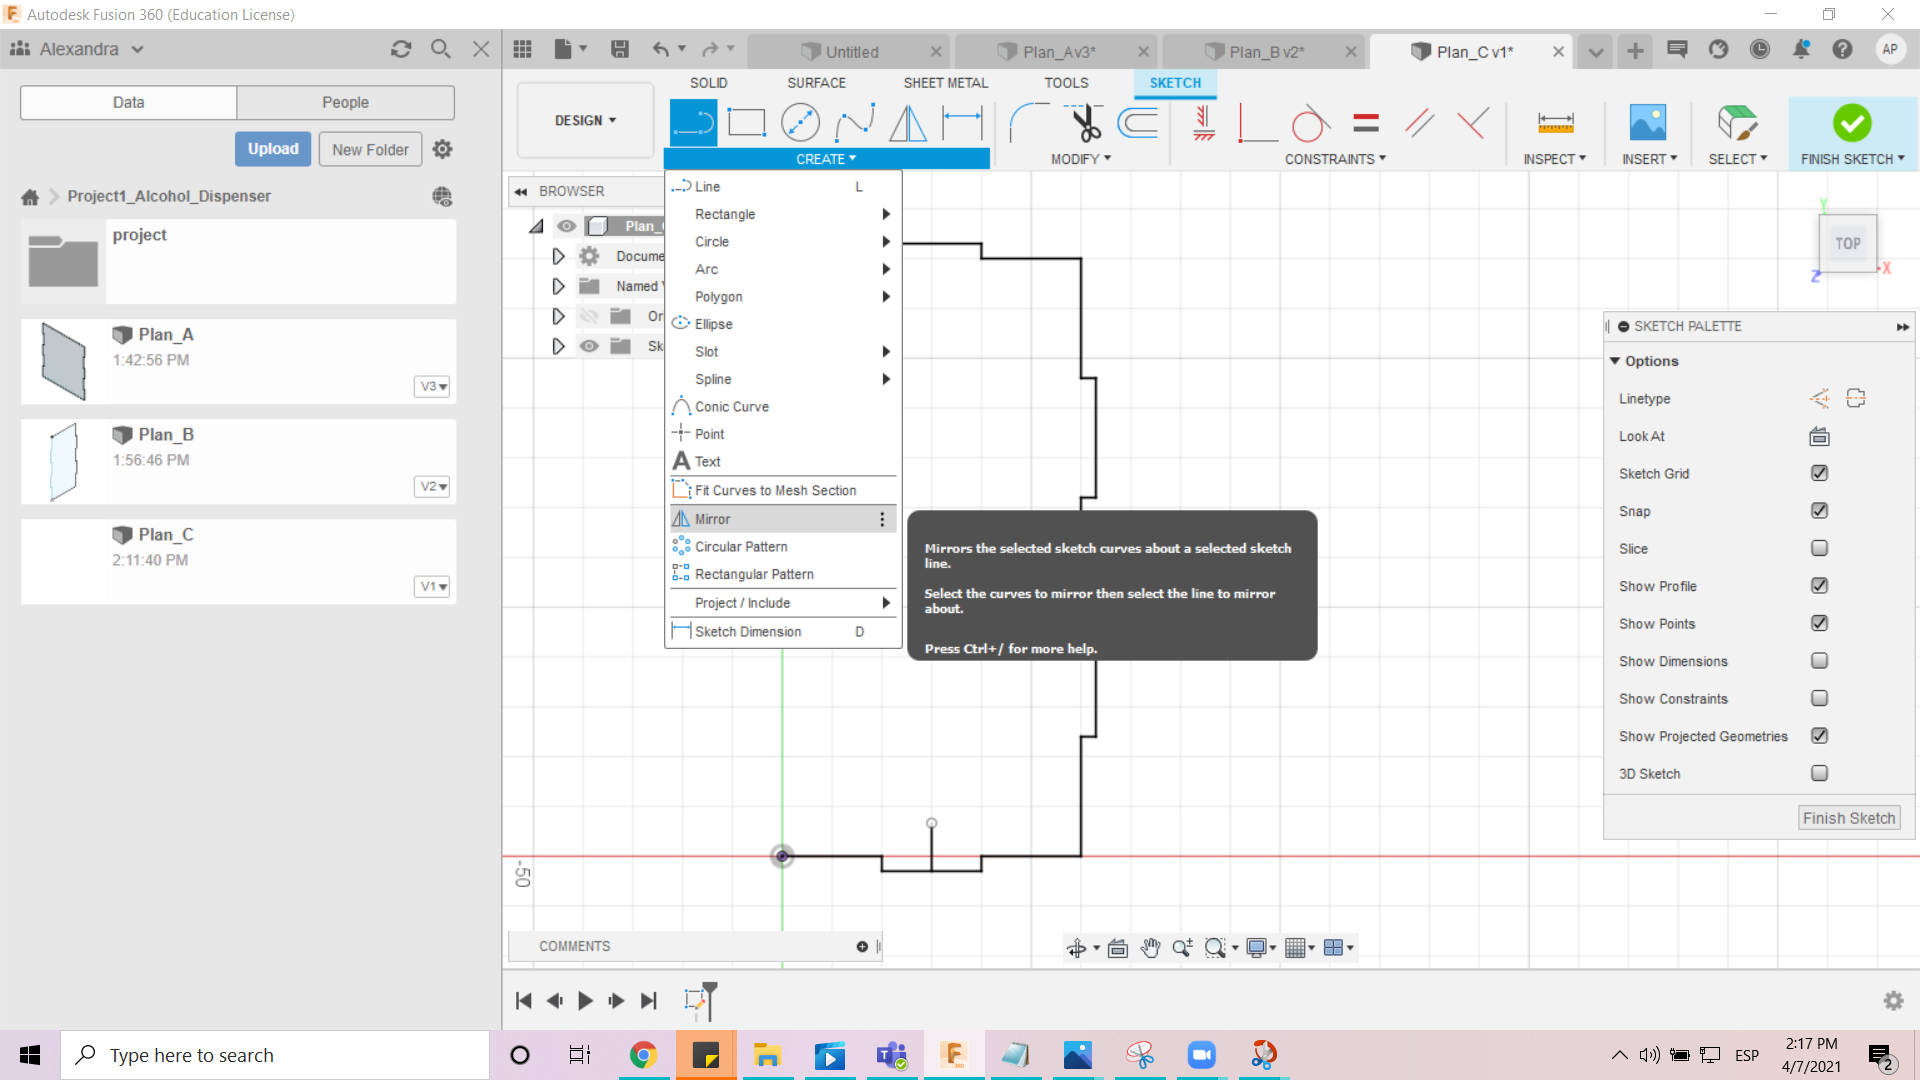Select the sketch marker in the timeline

695,1001
